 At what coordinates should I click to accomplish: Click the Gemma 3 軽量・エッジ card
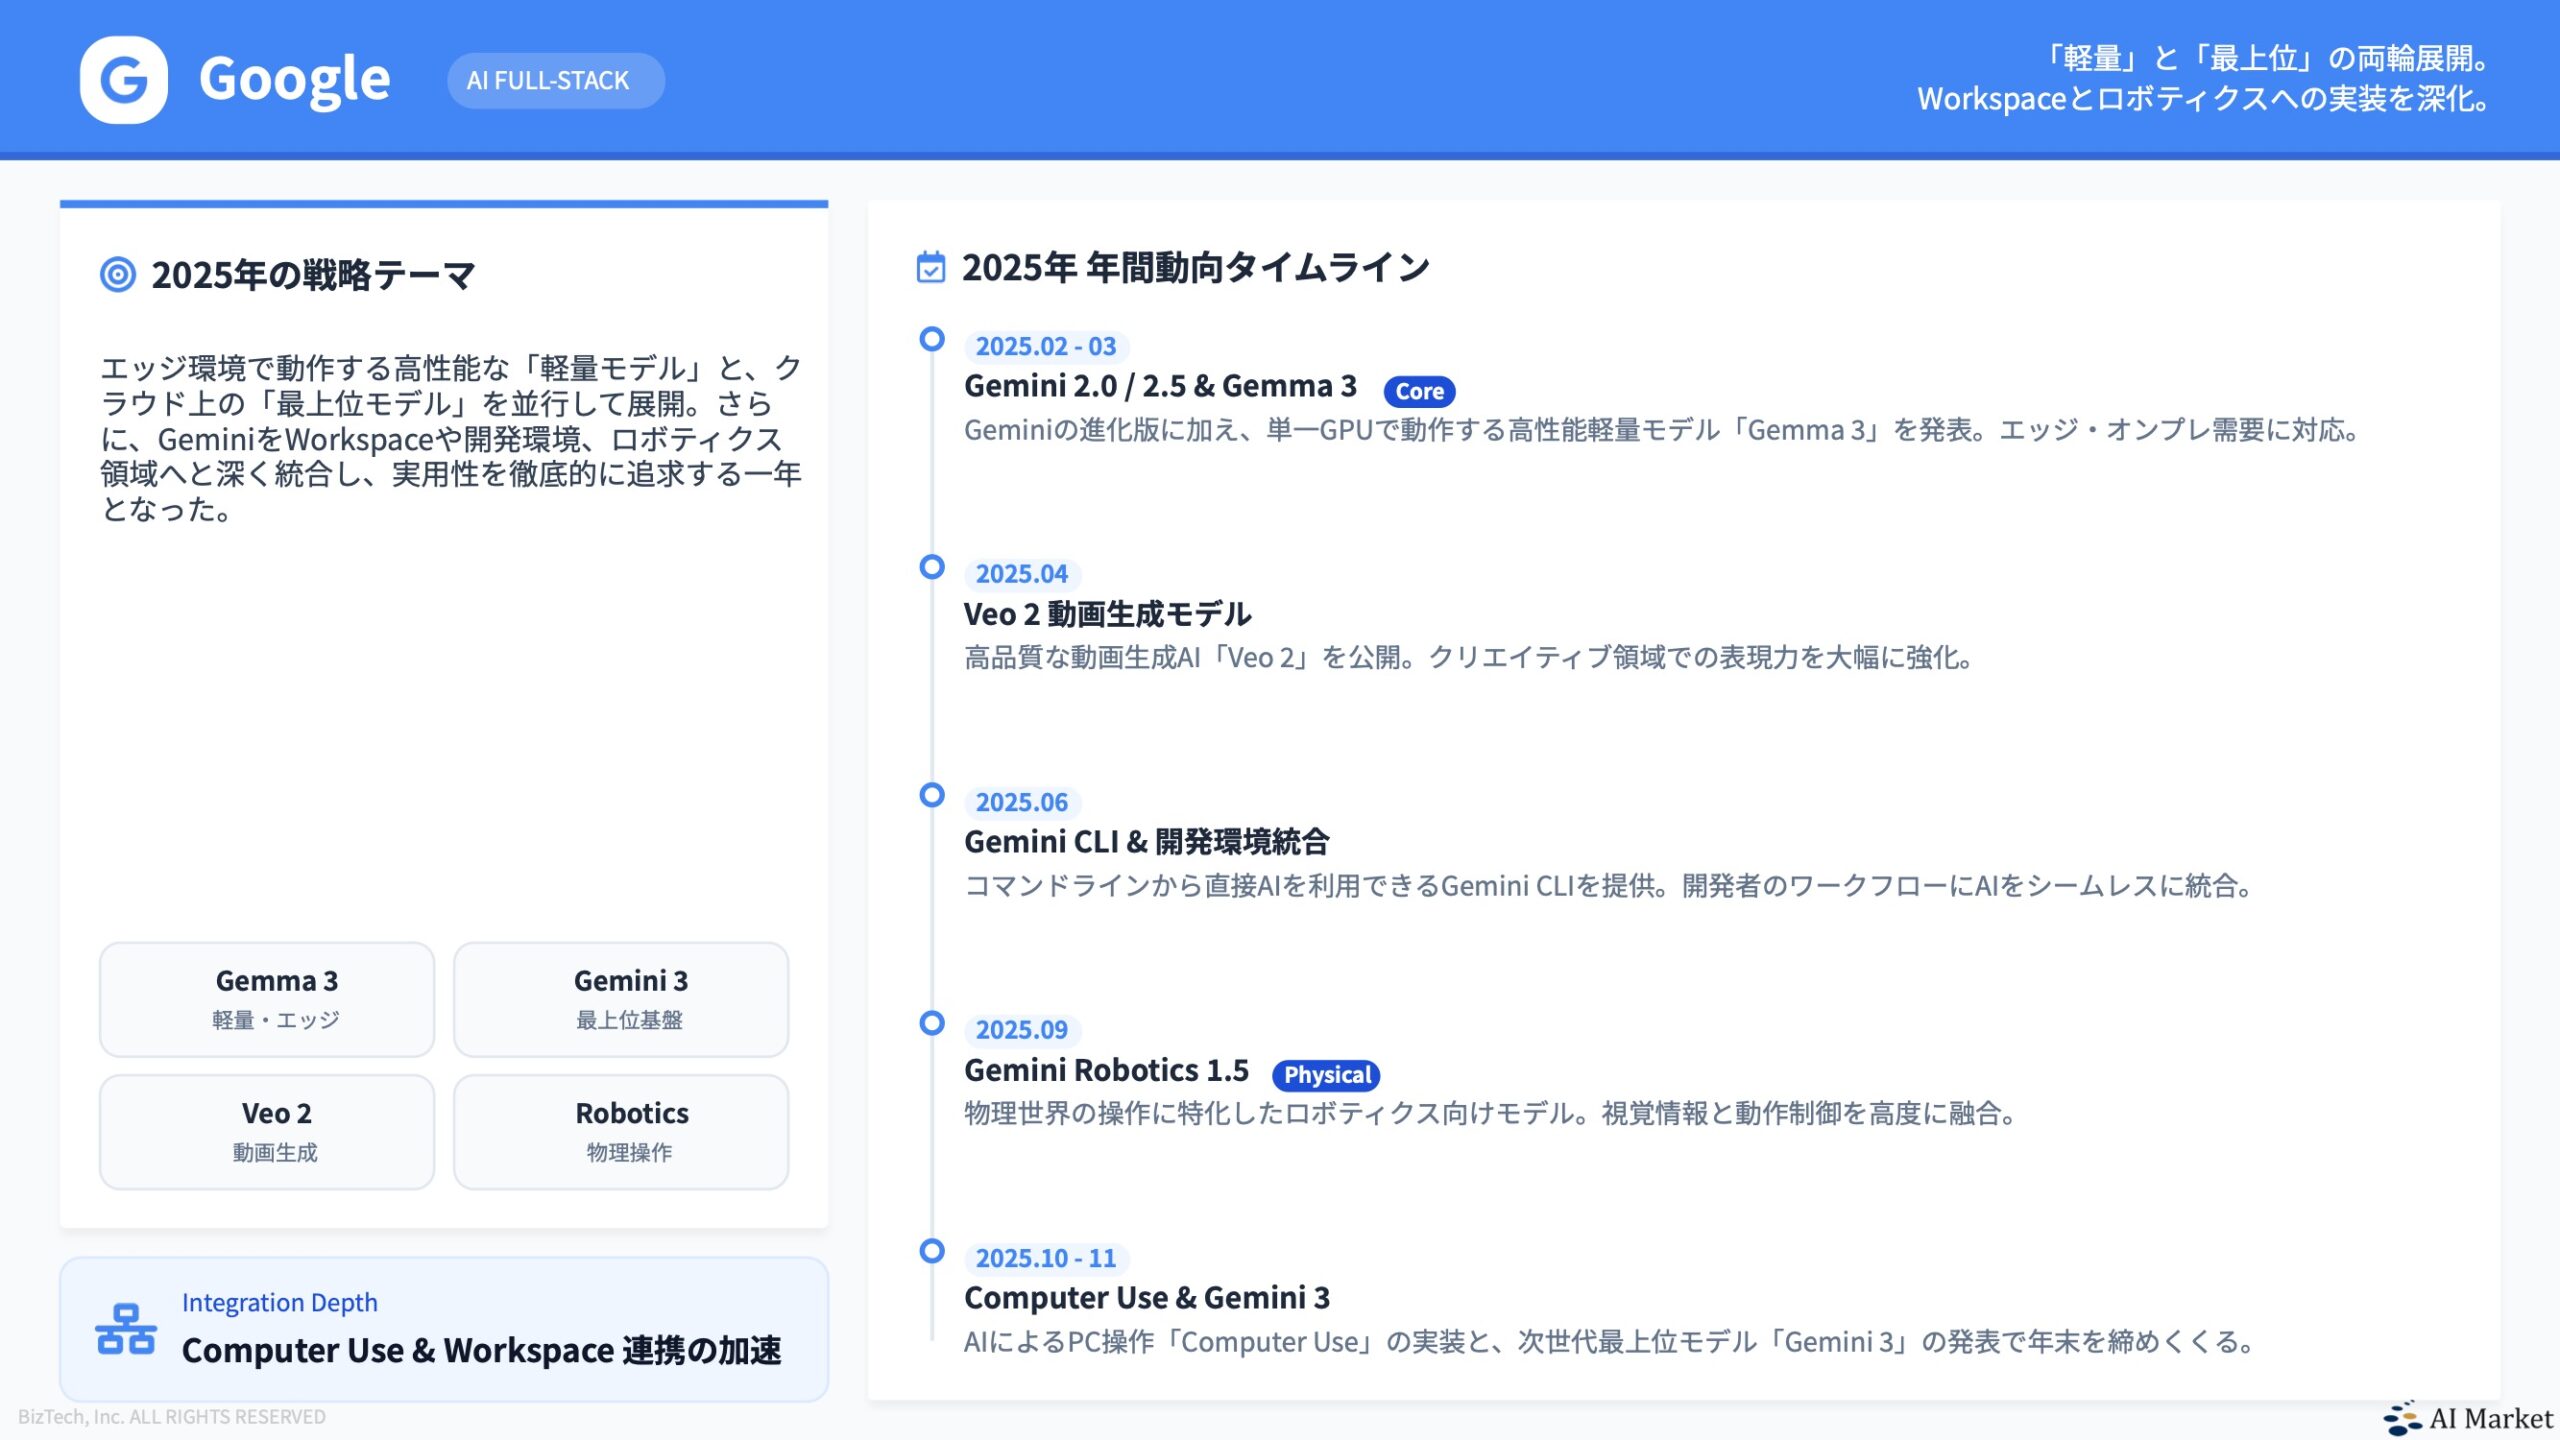(x=266, y=997)
